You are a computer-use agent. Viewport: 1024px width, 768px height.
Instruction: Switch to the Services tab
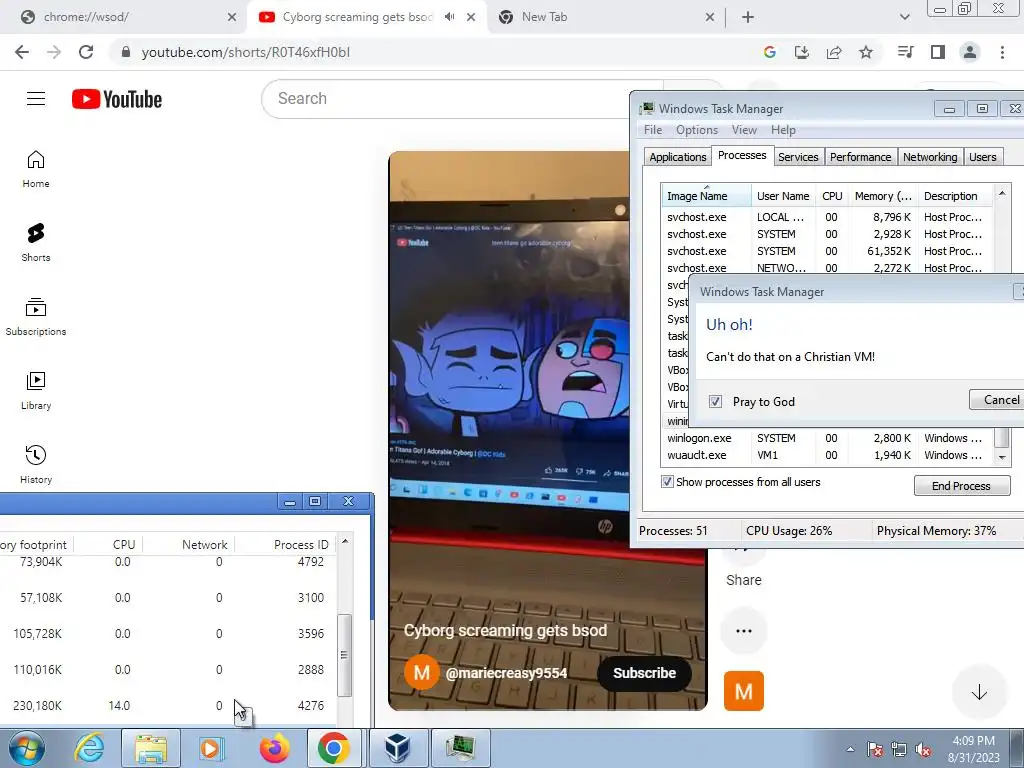point(798,157)
